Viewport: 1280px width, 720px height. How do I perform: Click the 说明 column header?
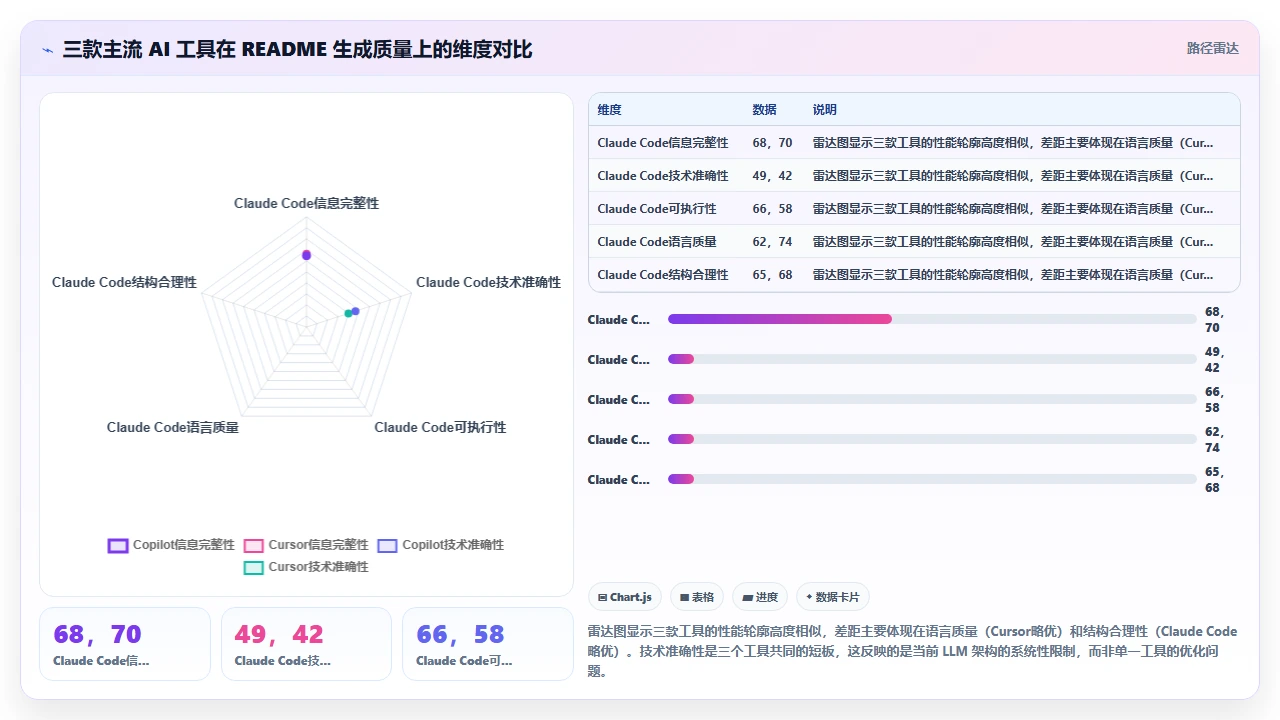point(824,110)
